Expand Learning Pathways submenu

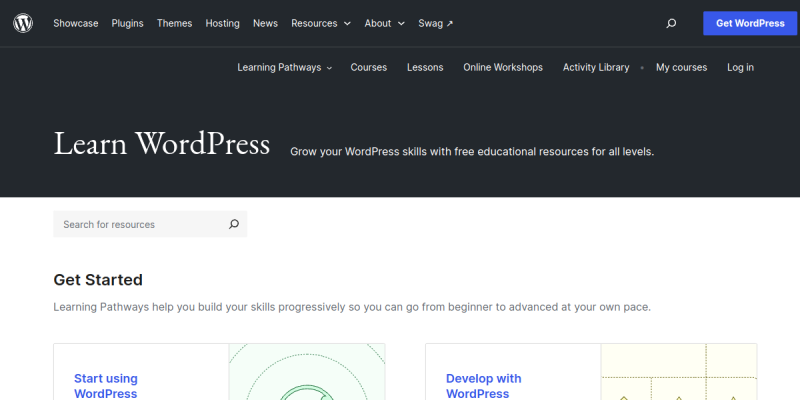click(285, 67)
